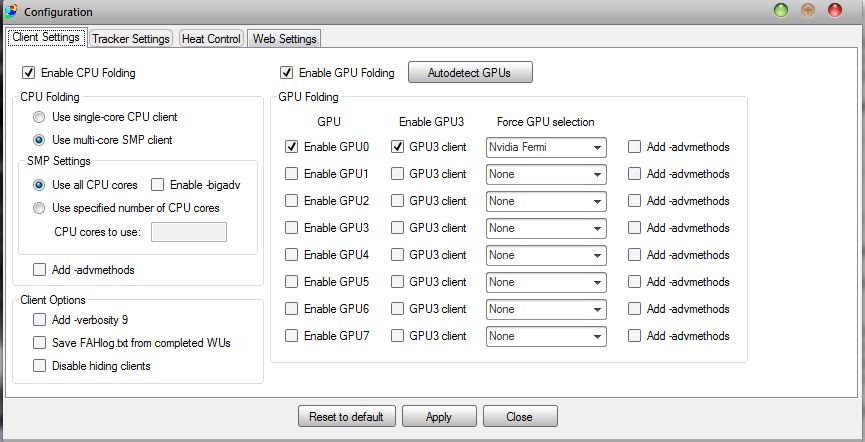Check Add -verbosity 9 option
The width and height of the screenshot is (865, 442).
pyautogui.click(x=40, y=320)
